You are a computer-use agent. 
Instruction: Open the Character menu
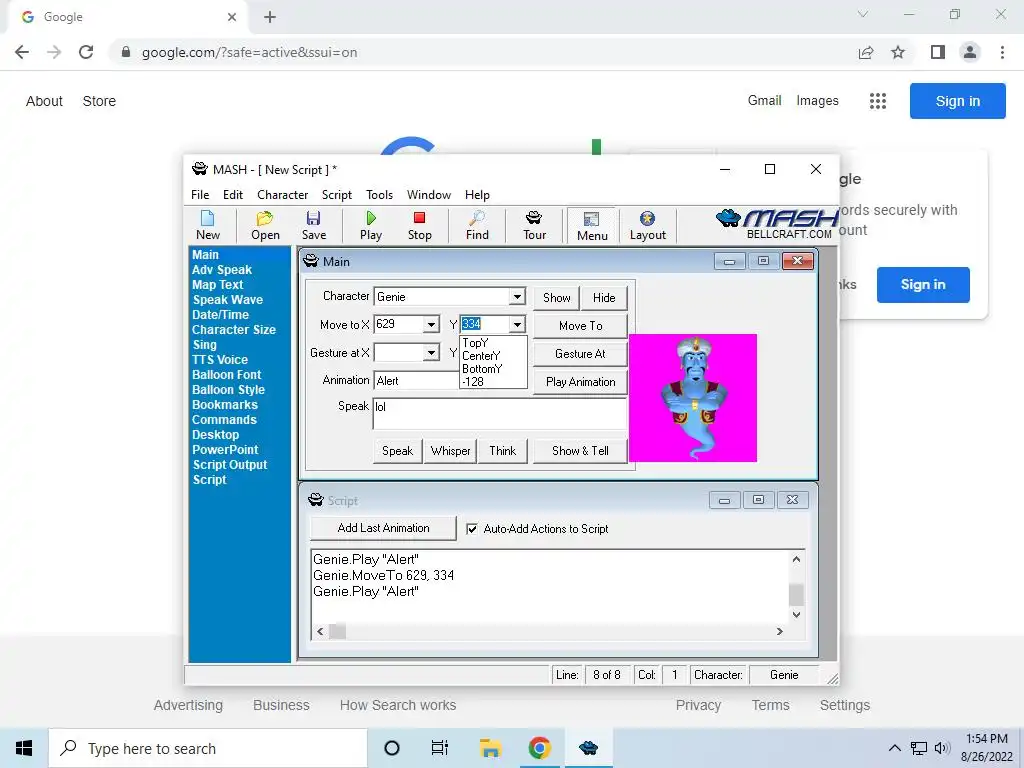tap(282, 195)
